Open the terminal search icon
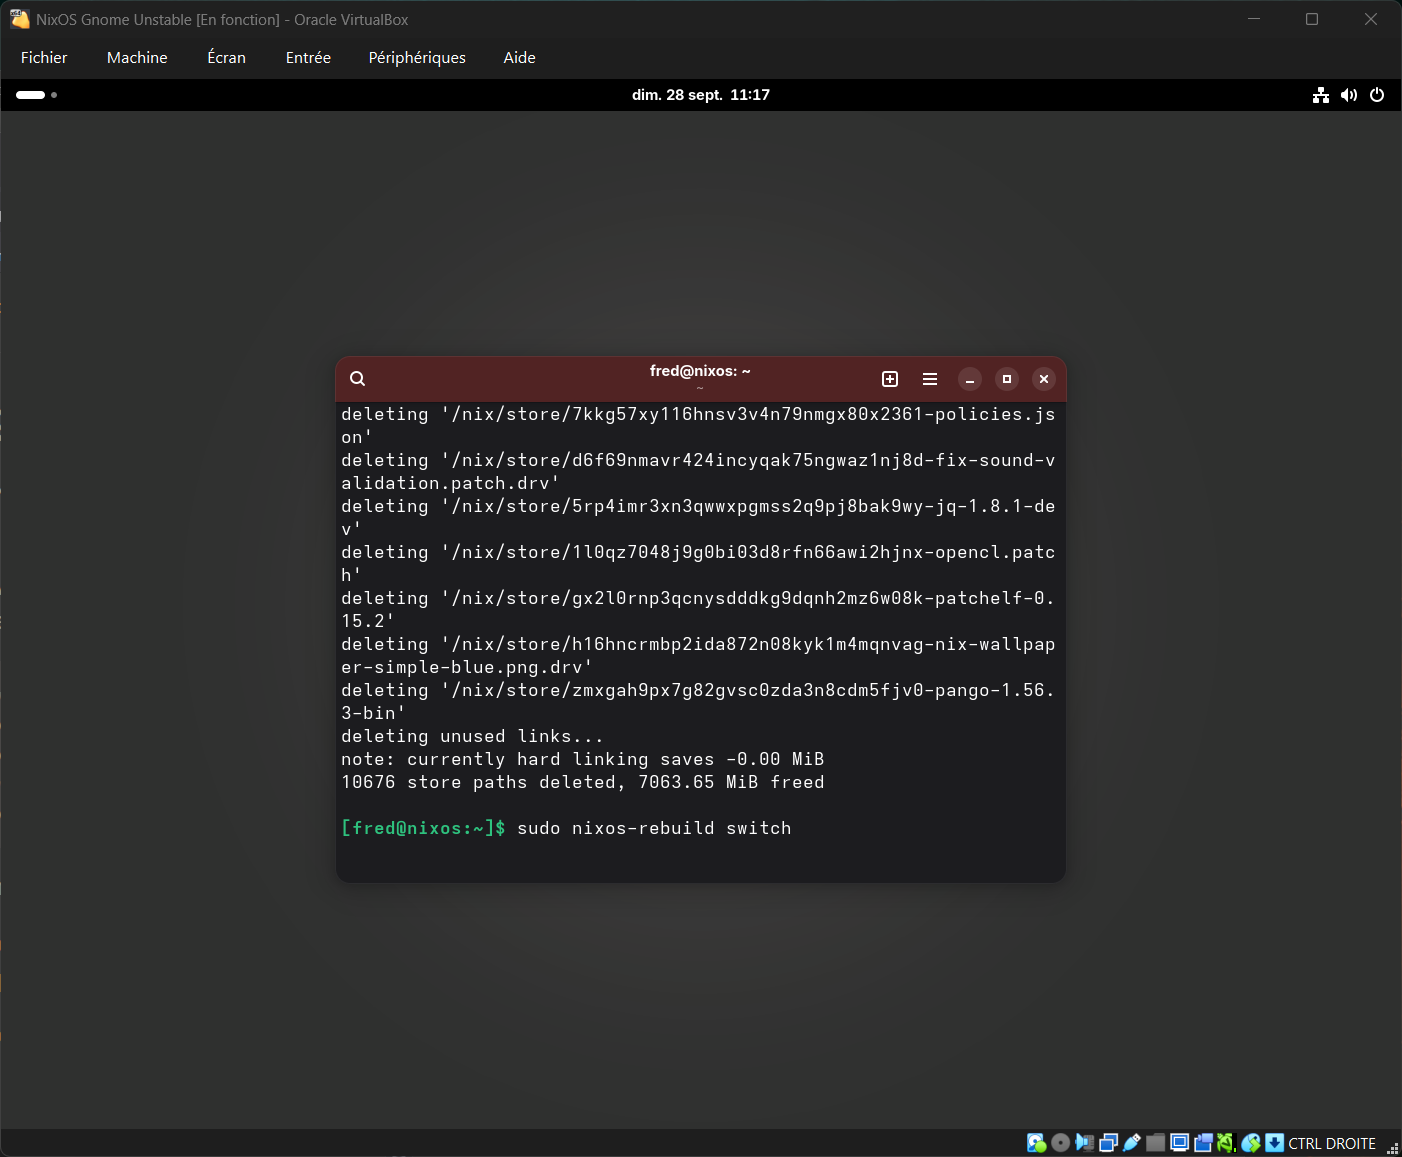Viewport: 1402px width, 1157px height. point(357,379)
